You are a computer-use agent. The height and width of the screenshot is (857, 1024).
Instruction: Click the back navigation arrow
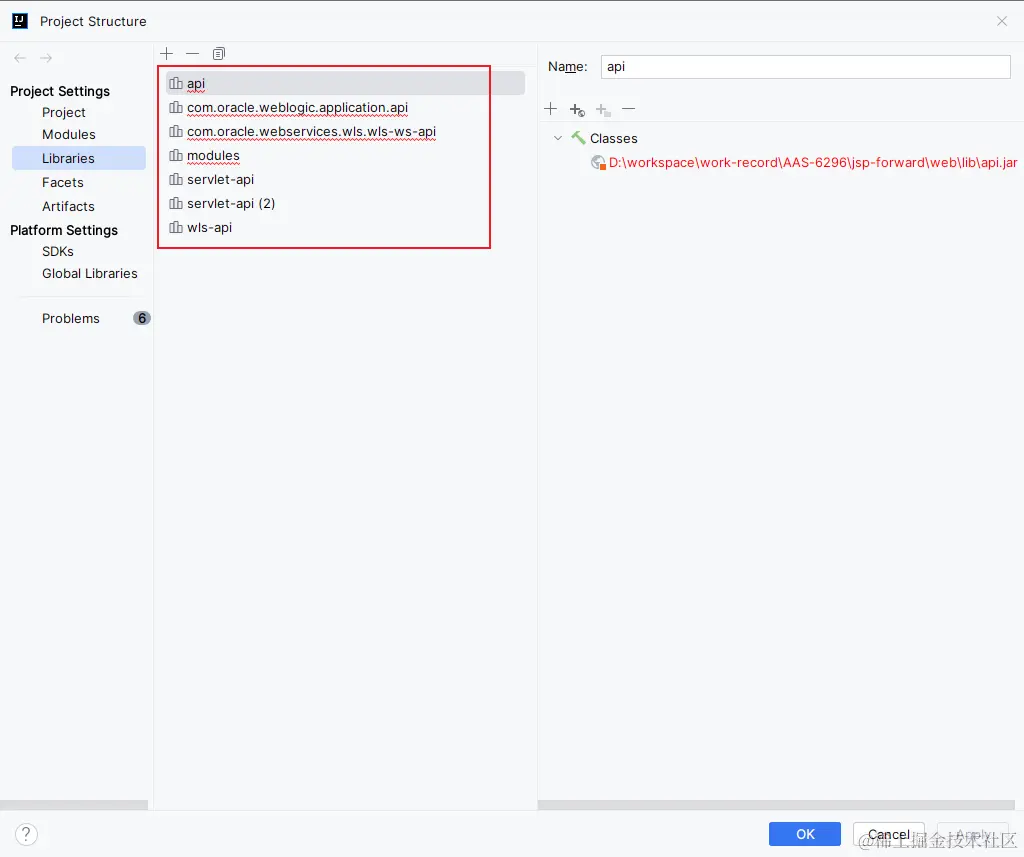(20, 58)
